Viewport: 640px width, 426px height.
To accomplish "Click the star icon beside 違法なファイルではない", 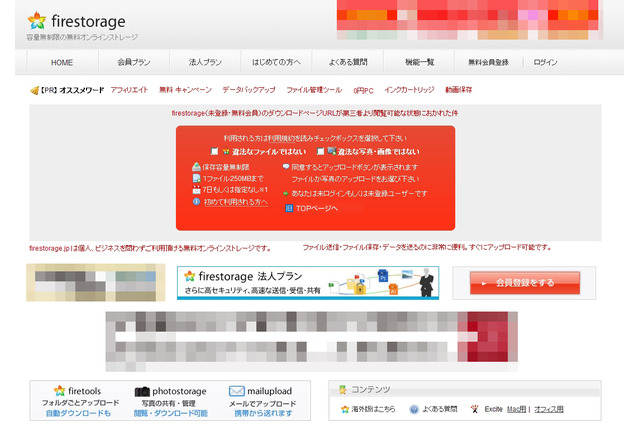I will tap(226, 151).
